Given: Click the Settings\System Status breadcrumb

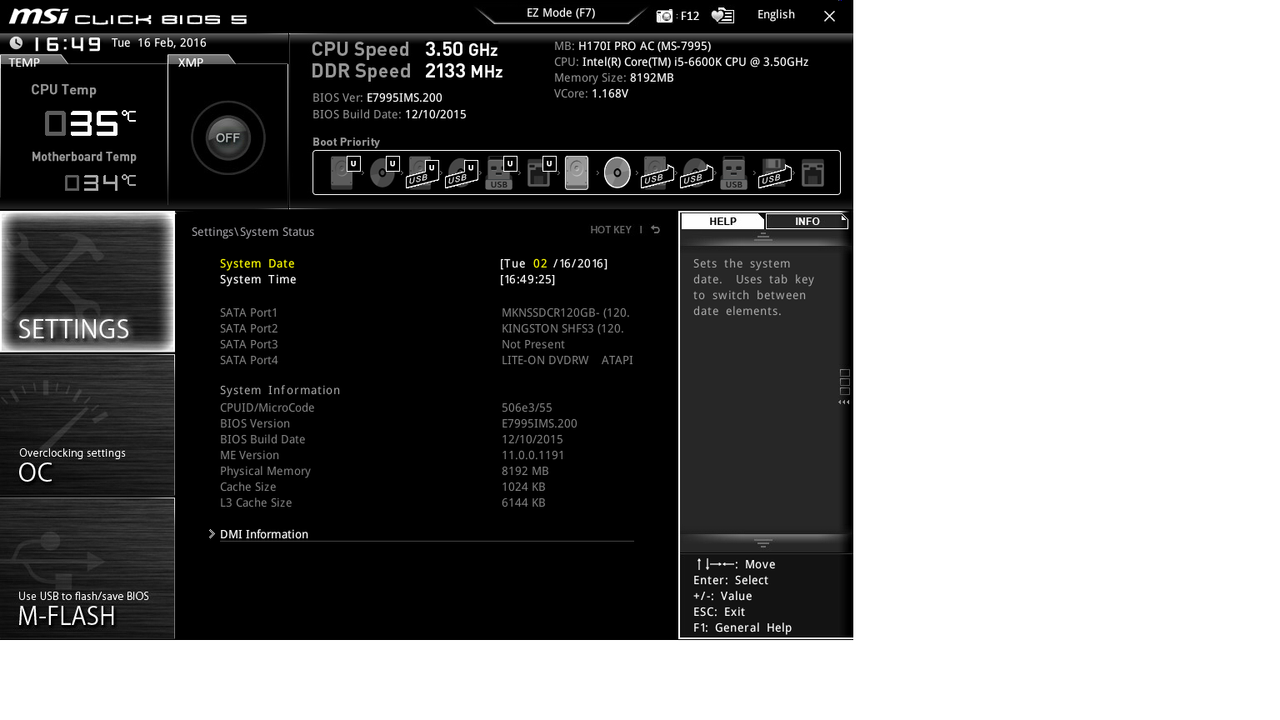Looking at the screenshot, I should [x=253, y=232].
